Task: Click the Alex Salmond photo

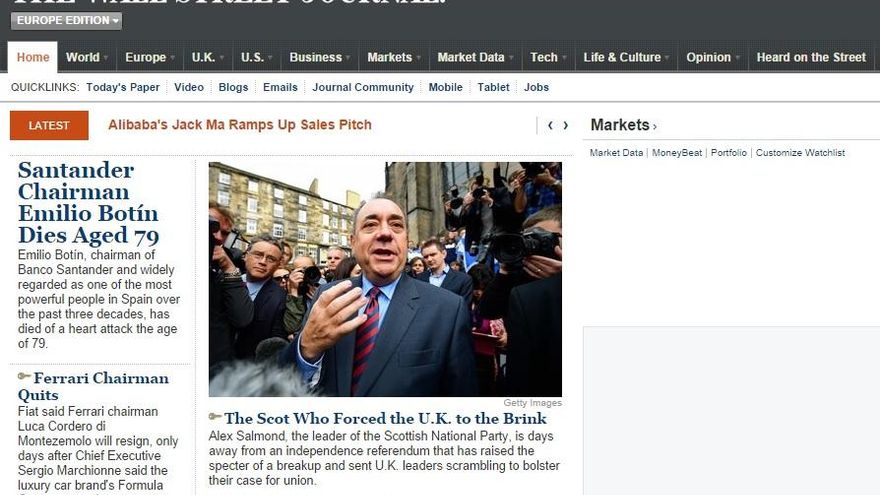Action: coord(385,279)
